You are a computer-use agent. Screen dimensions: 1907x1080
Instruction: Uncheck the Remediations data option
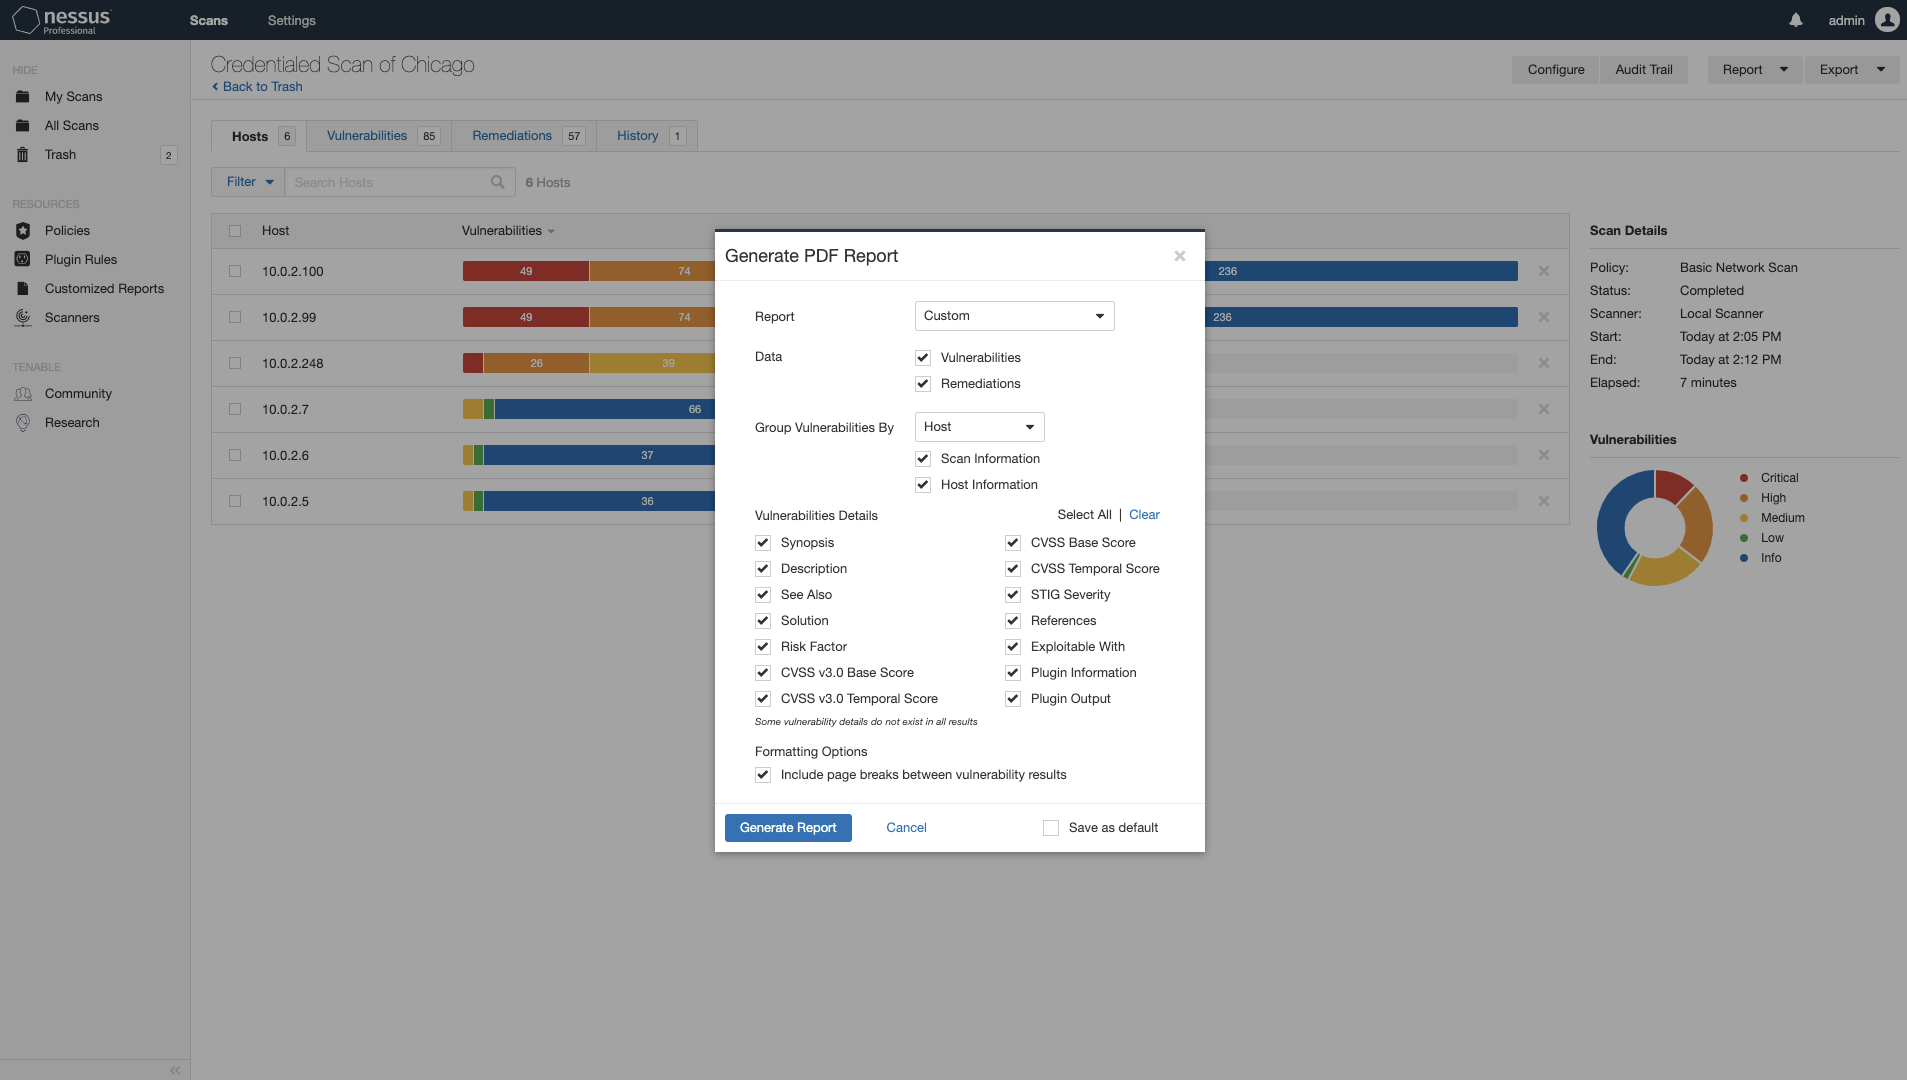[922, 383]
